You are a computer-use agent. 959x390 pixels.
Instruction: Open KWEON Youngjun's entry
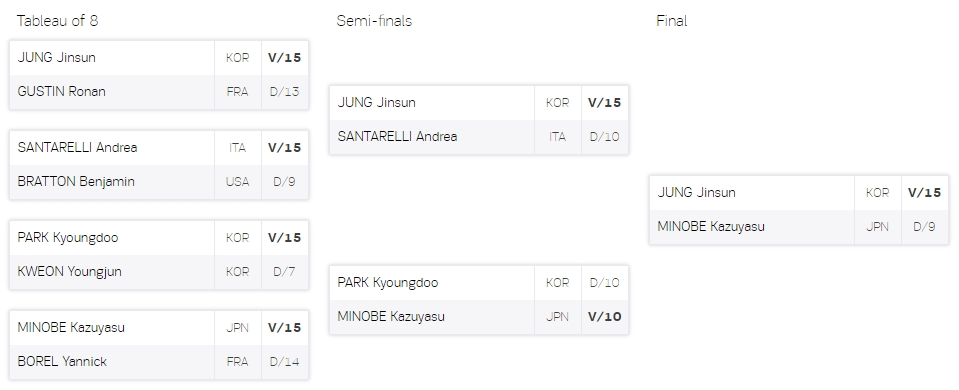(69, 271)
